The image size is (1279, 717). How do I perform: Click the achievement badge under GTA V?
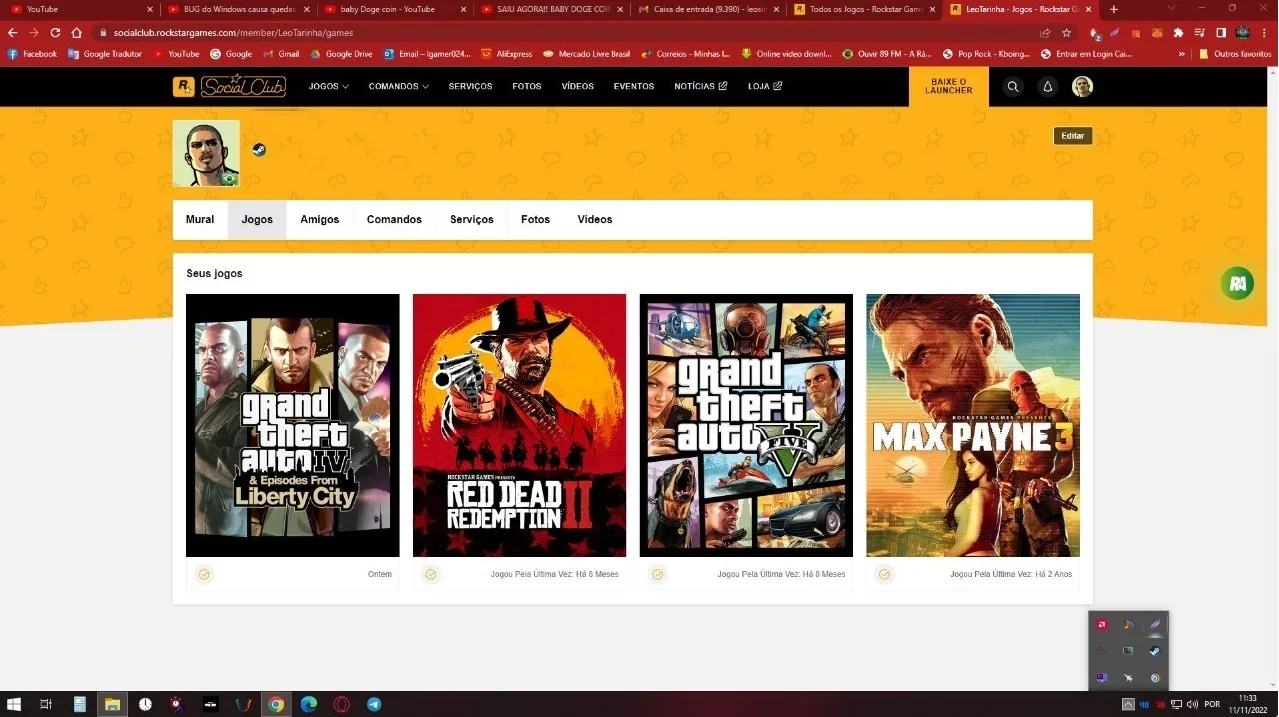657,575
